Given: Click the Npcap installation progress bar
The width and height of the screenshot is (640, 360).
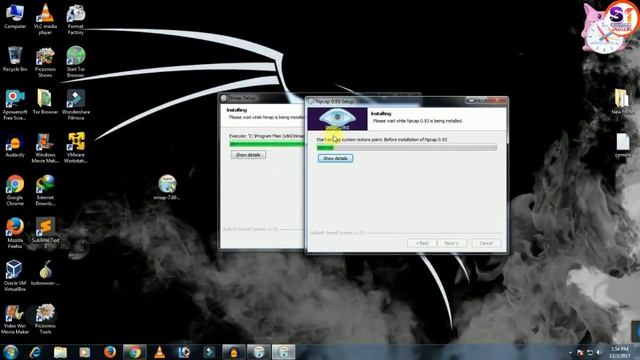Looking at the screenshot, I should tap(407, 148).
